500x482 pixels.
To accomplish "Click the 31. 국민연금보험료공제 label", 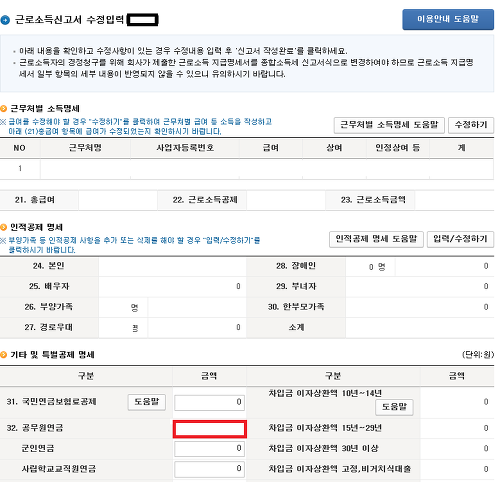I will pyautogui.click(x=52, y=402).
